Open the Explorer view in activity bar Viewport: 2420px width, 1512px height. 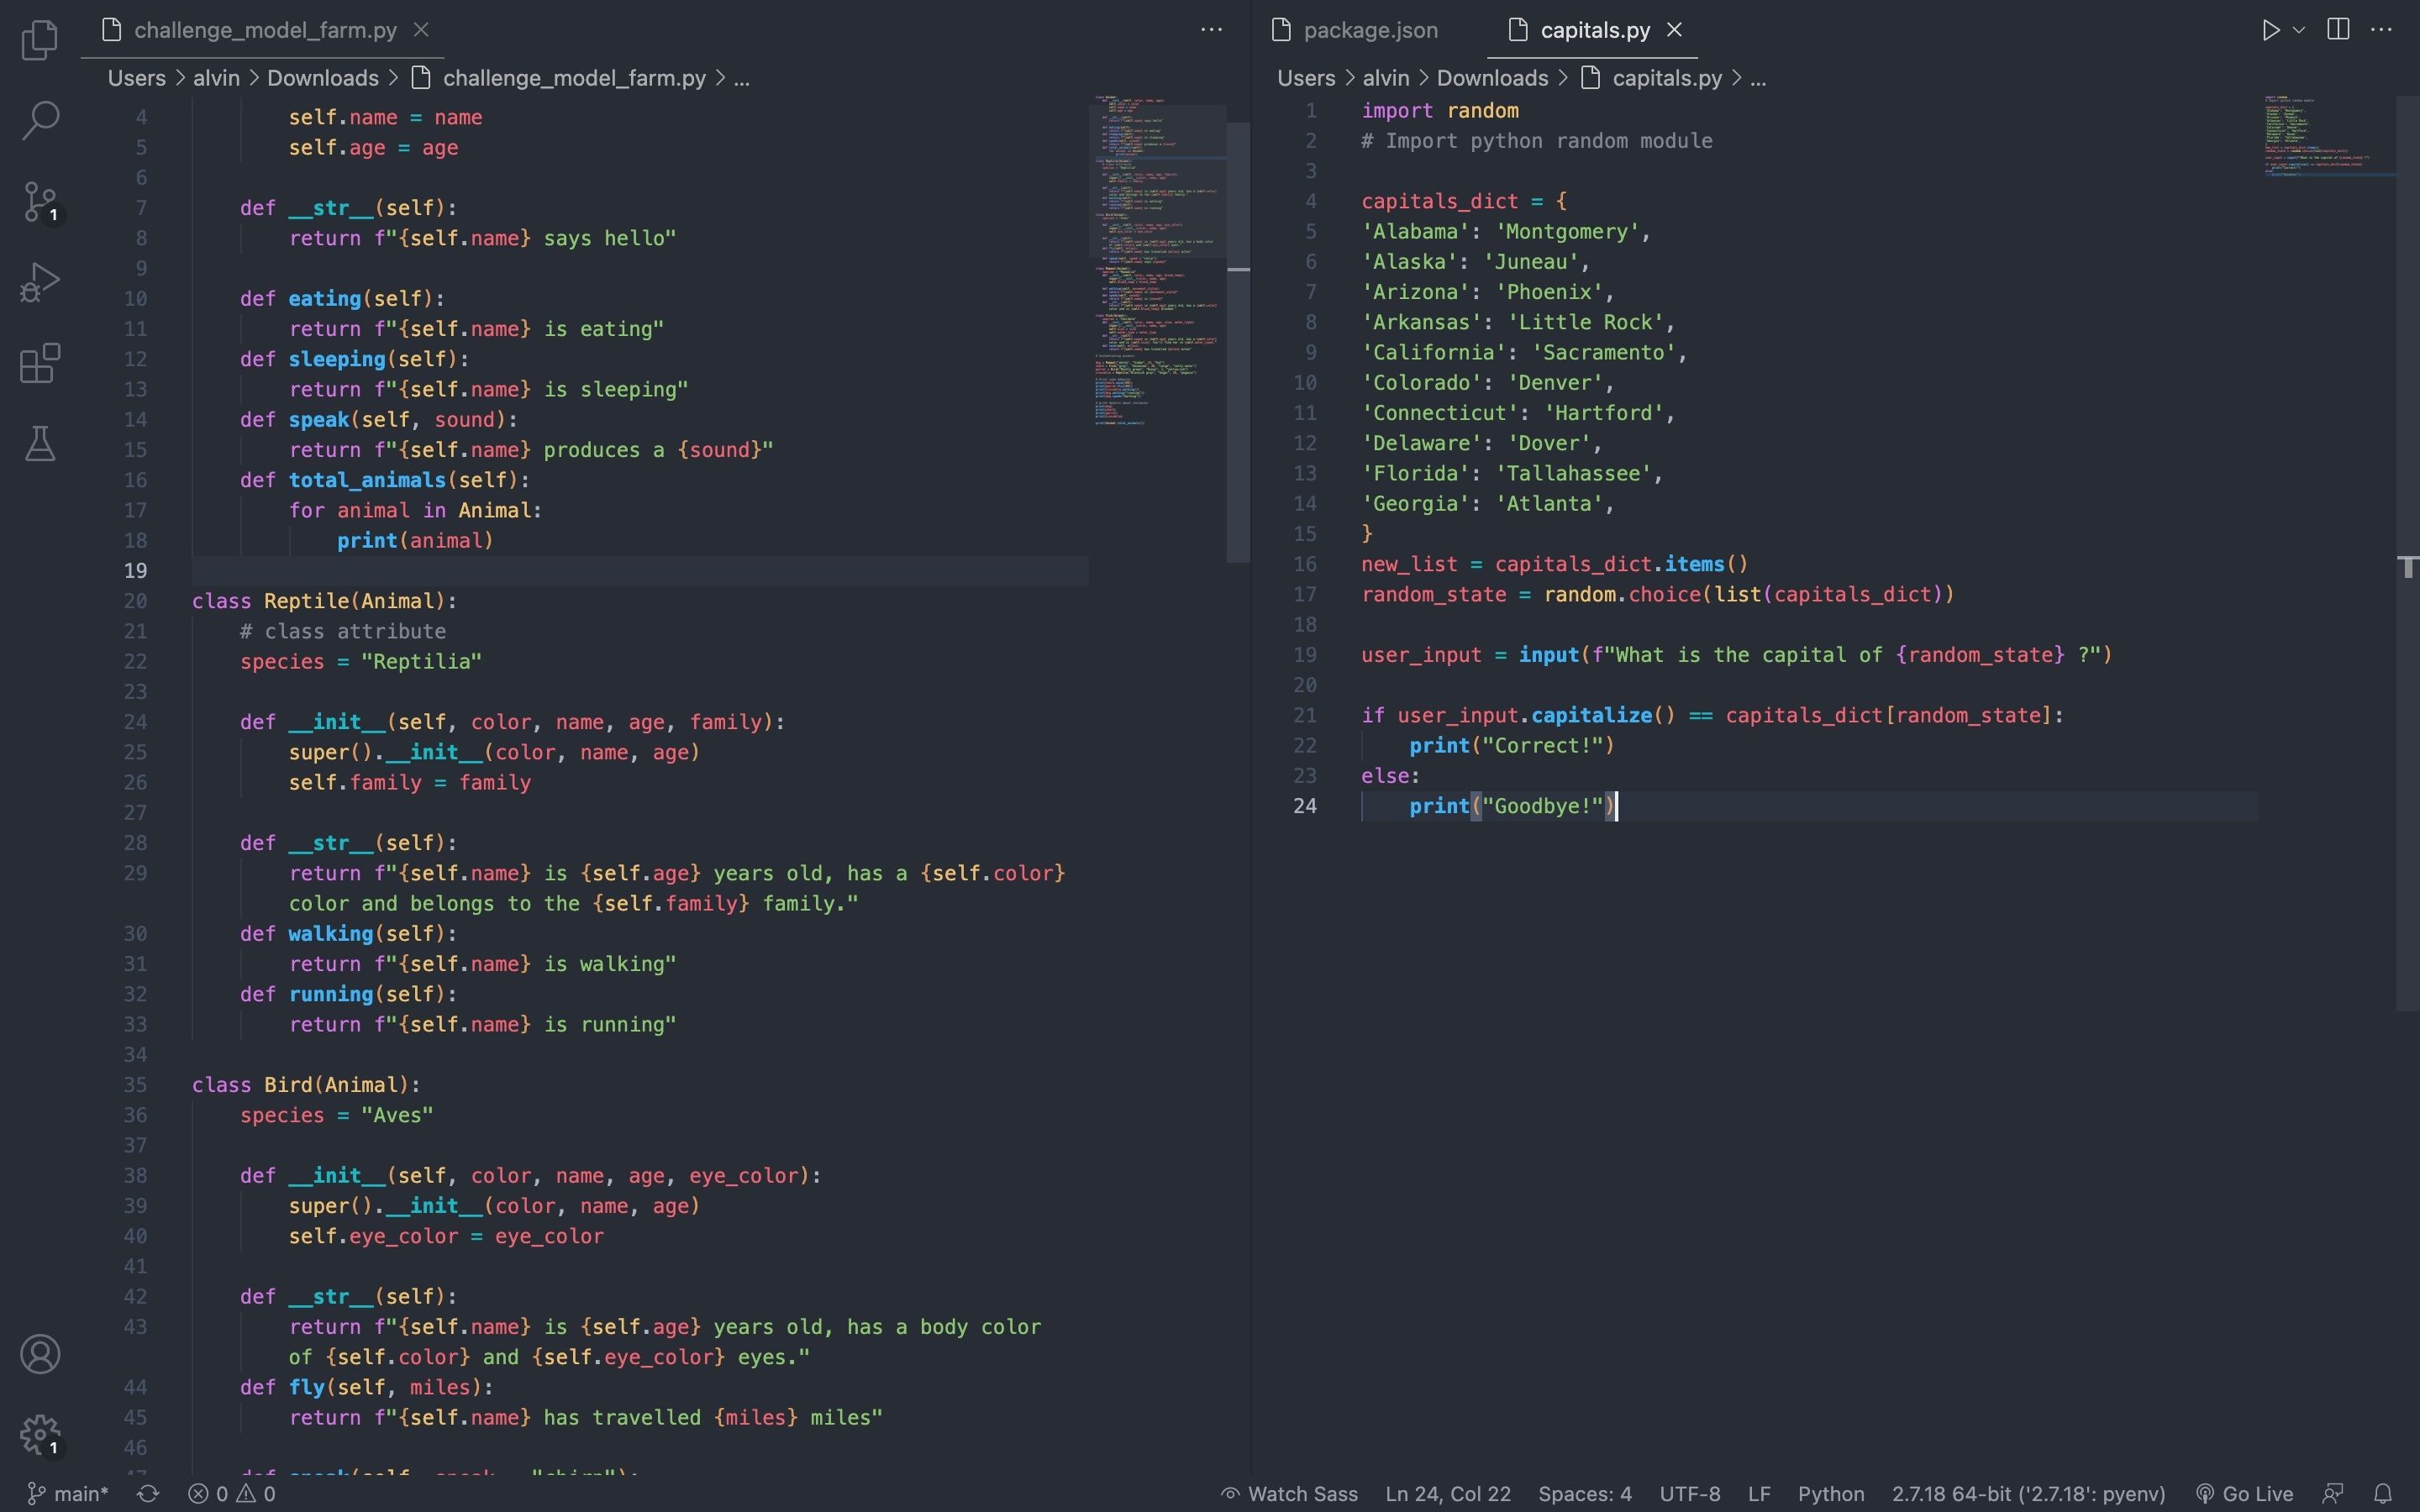pyautogui.click(x=40, y=40)
